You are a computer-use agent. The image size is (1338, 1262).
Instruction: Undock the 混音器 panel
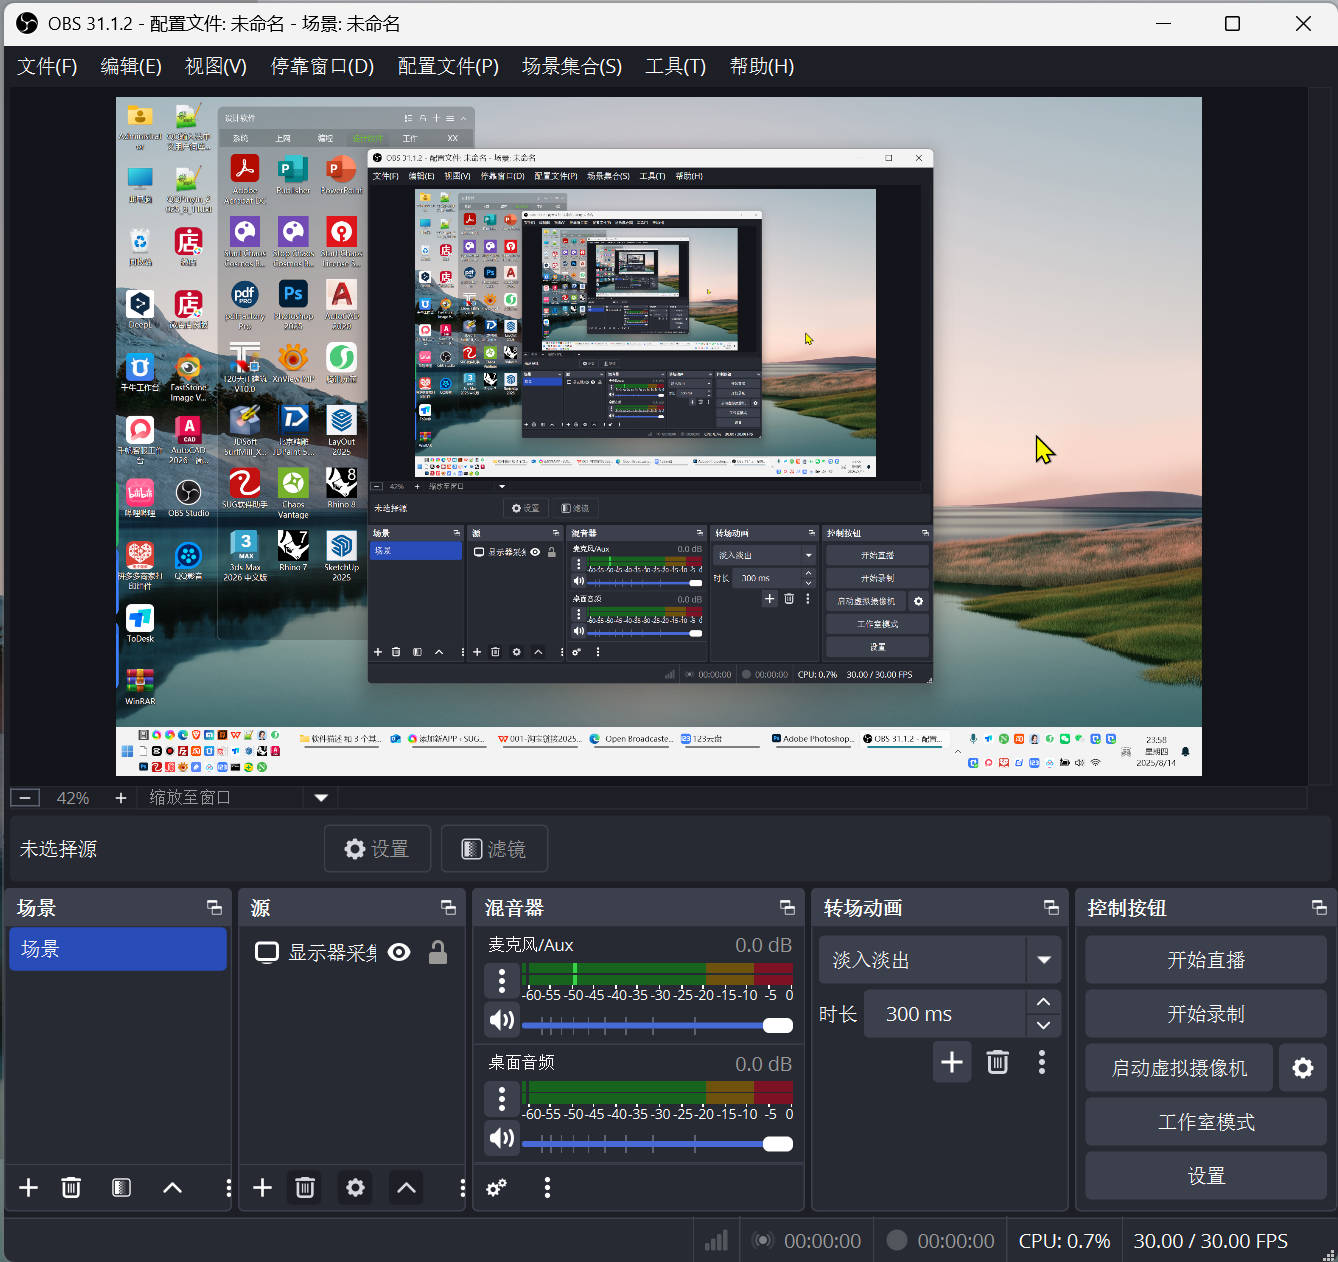[x=787, y=907]
